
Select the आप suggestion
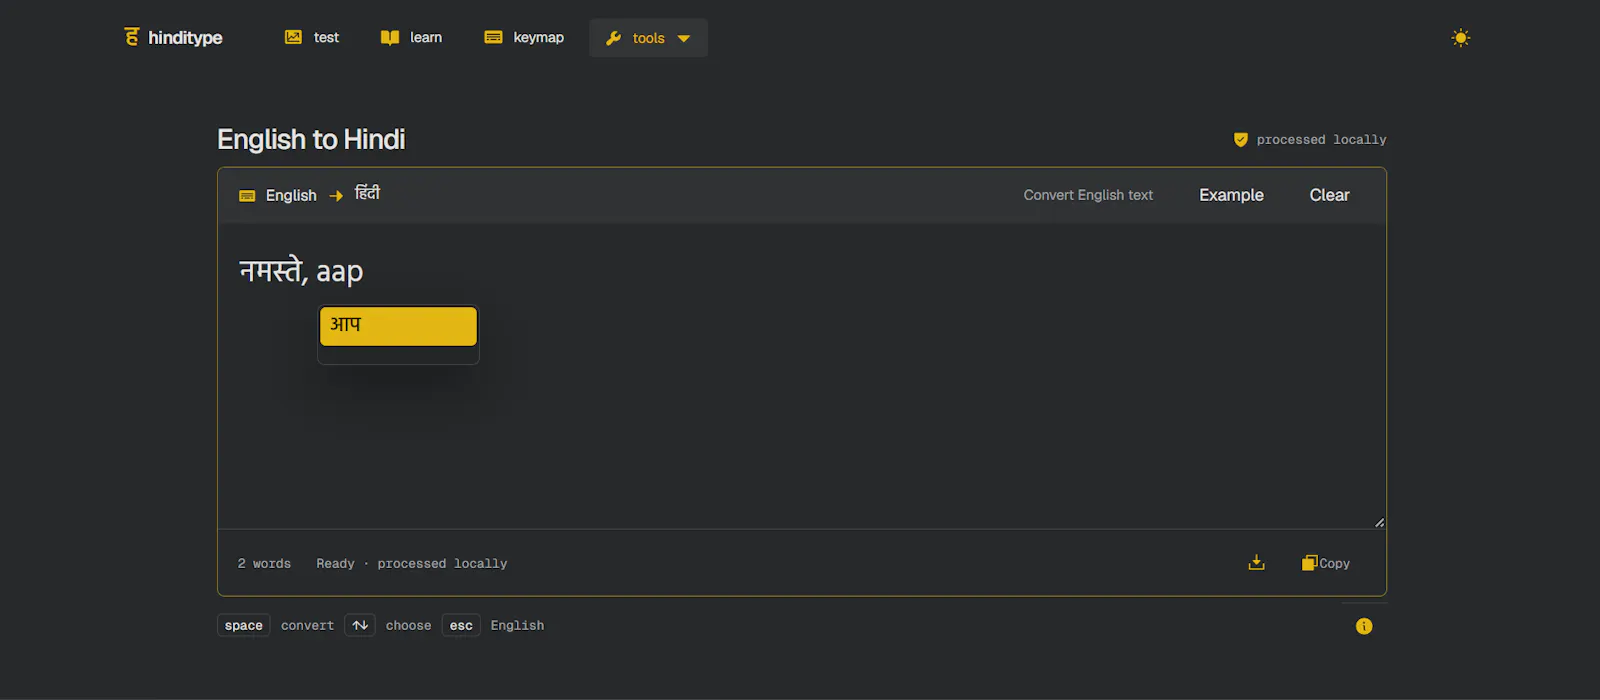(398, 326)
